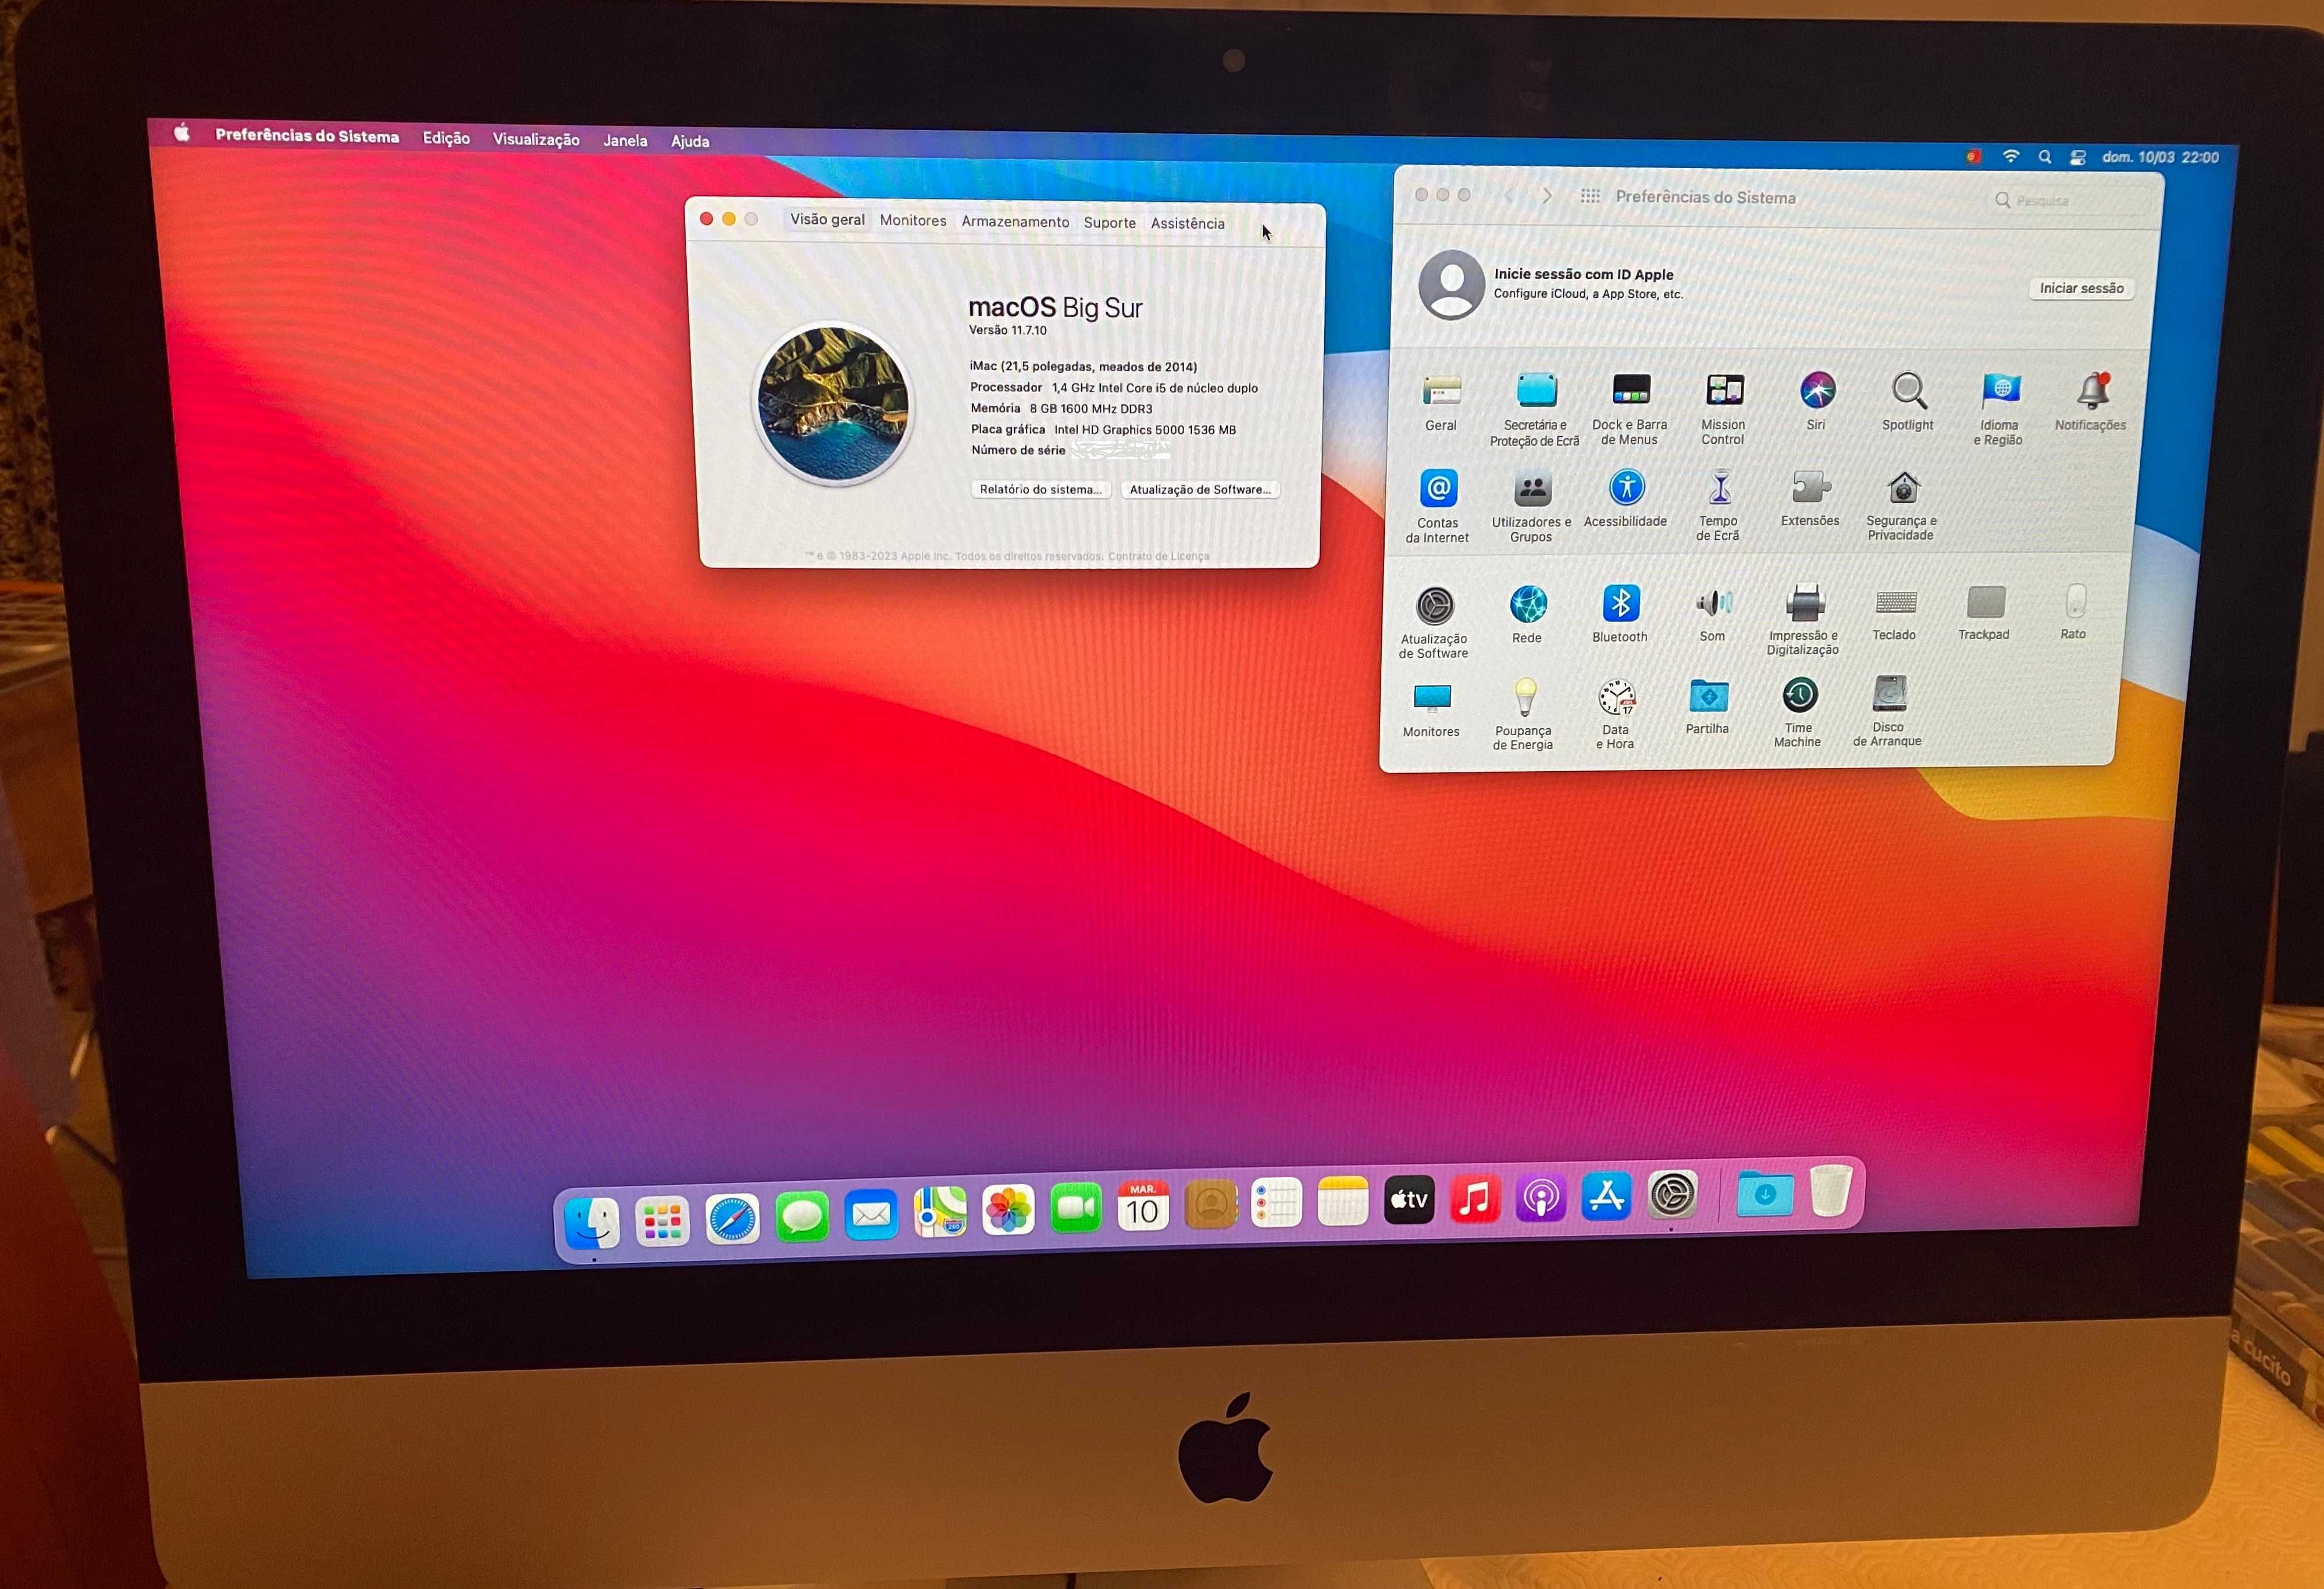This screenshot has height=1589, width=2324.
Task: Switch to Suporte tab
Action: [1109, 222]
